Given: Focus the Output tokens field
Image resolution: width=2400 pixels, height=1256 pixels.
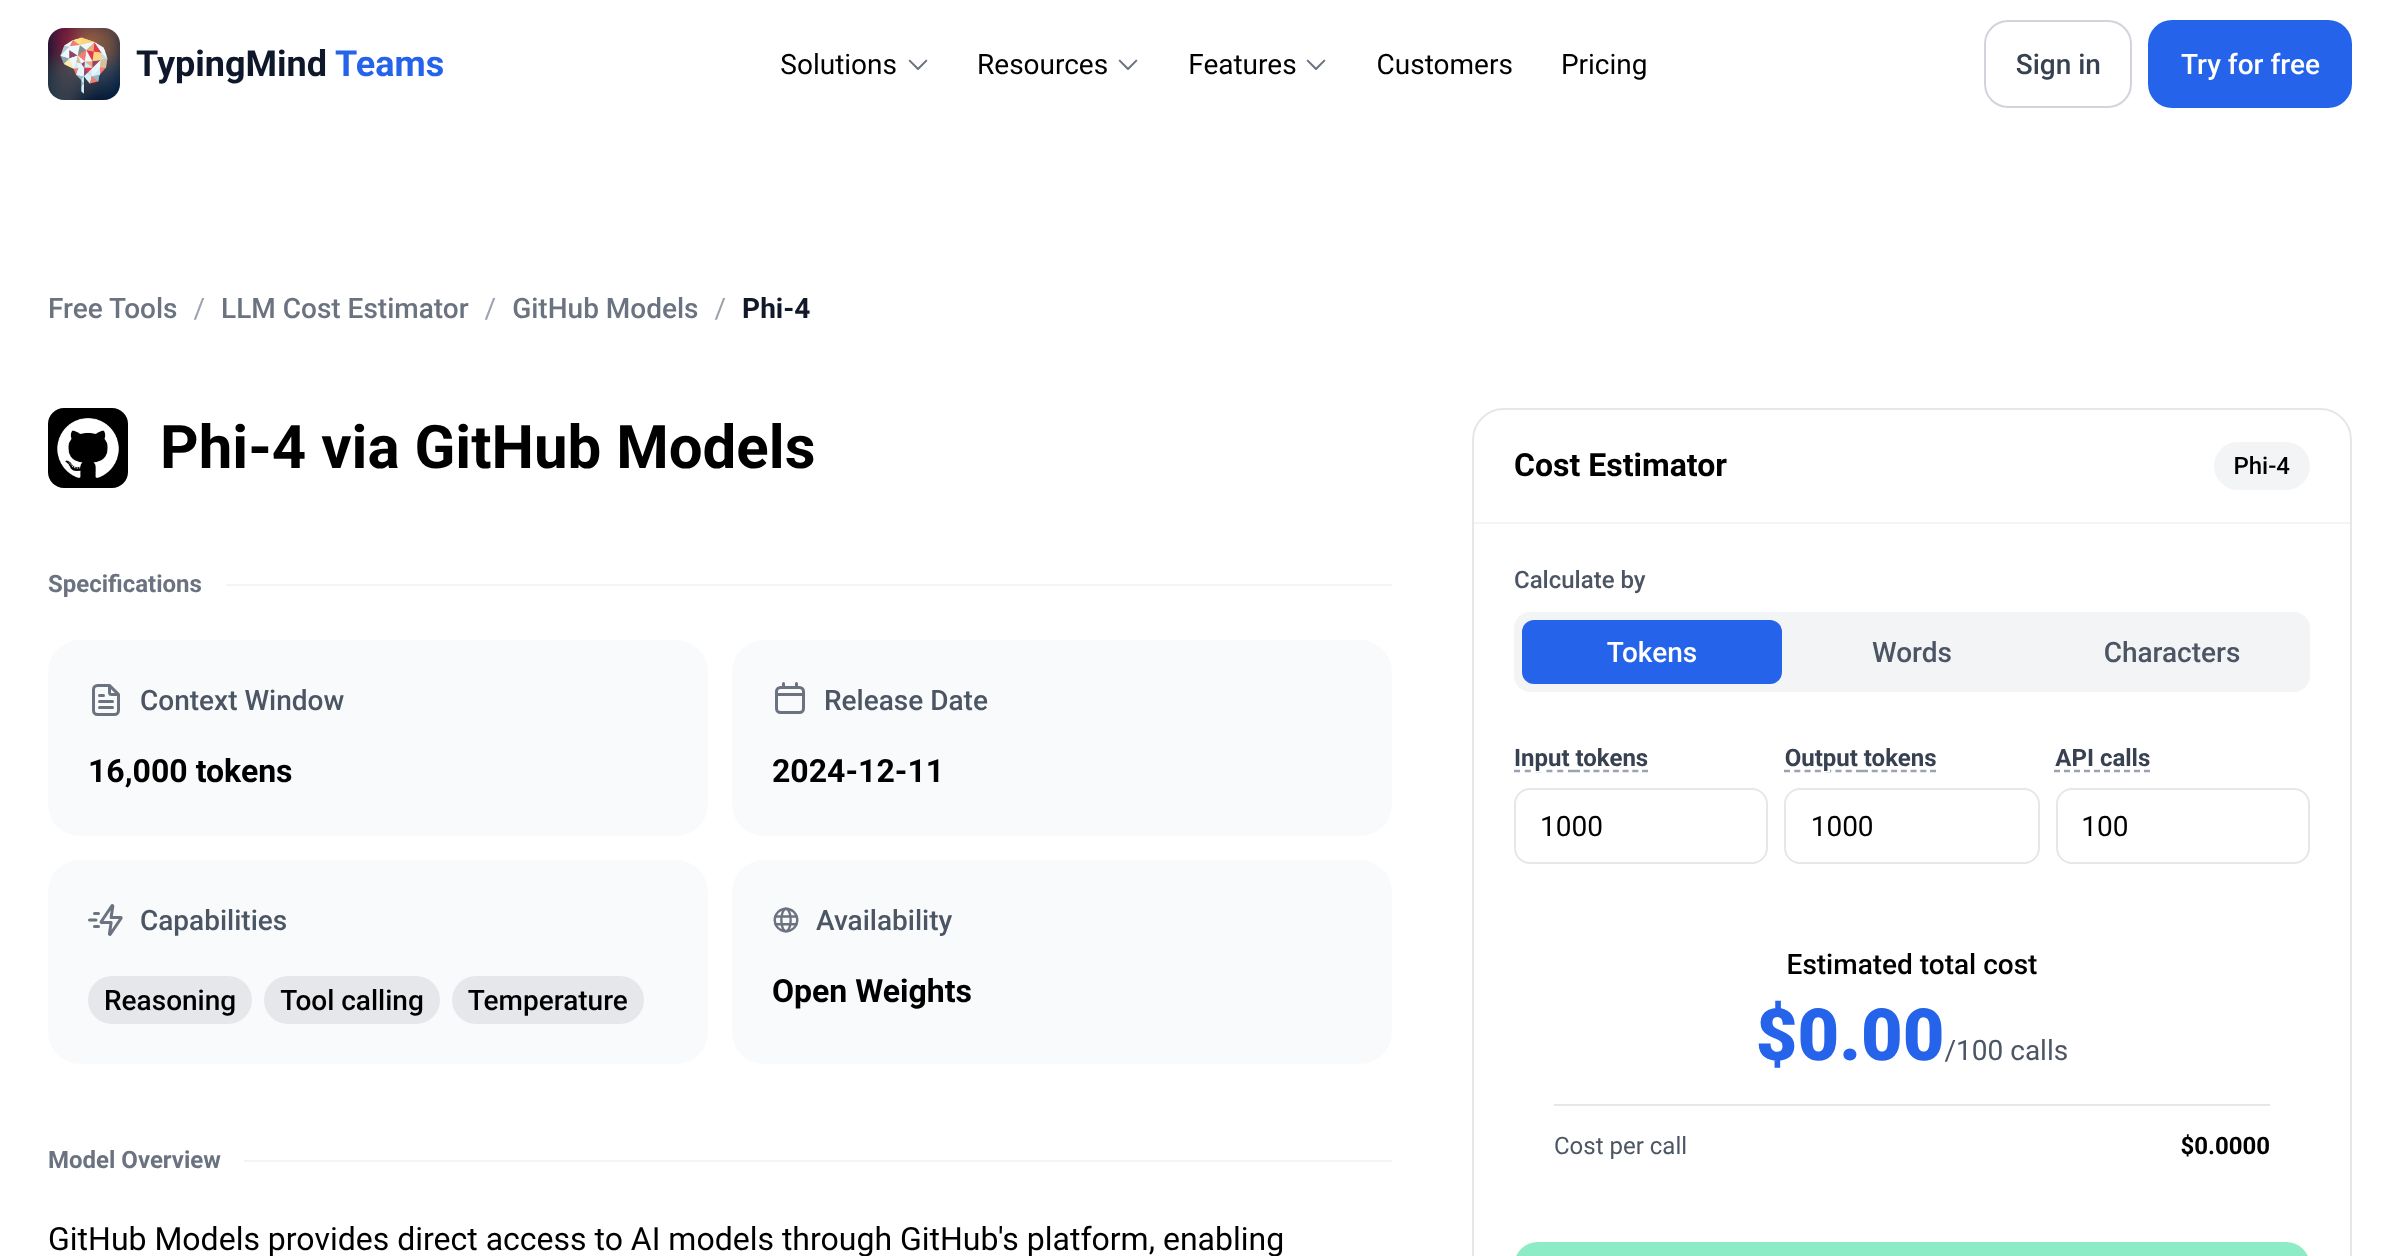Looking at the screenshot, I should pyautogui.click(x=1912, y=826).
